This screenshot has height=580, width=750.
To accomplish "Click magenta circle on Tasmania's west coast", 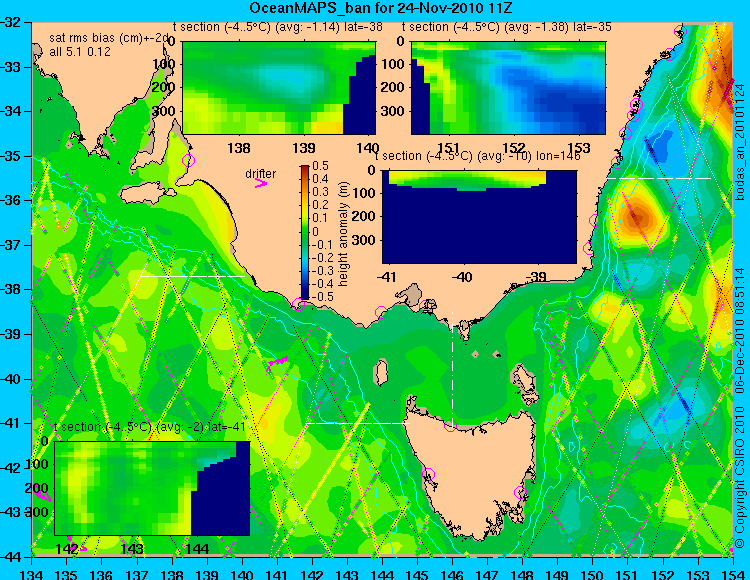I will tap(428, 474).
